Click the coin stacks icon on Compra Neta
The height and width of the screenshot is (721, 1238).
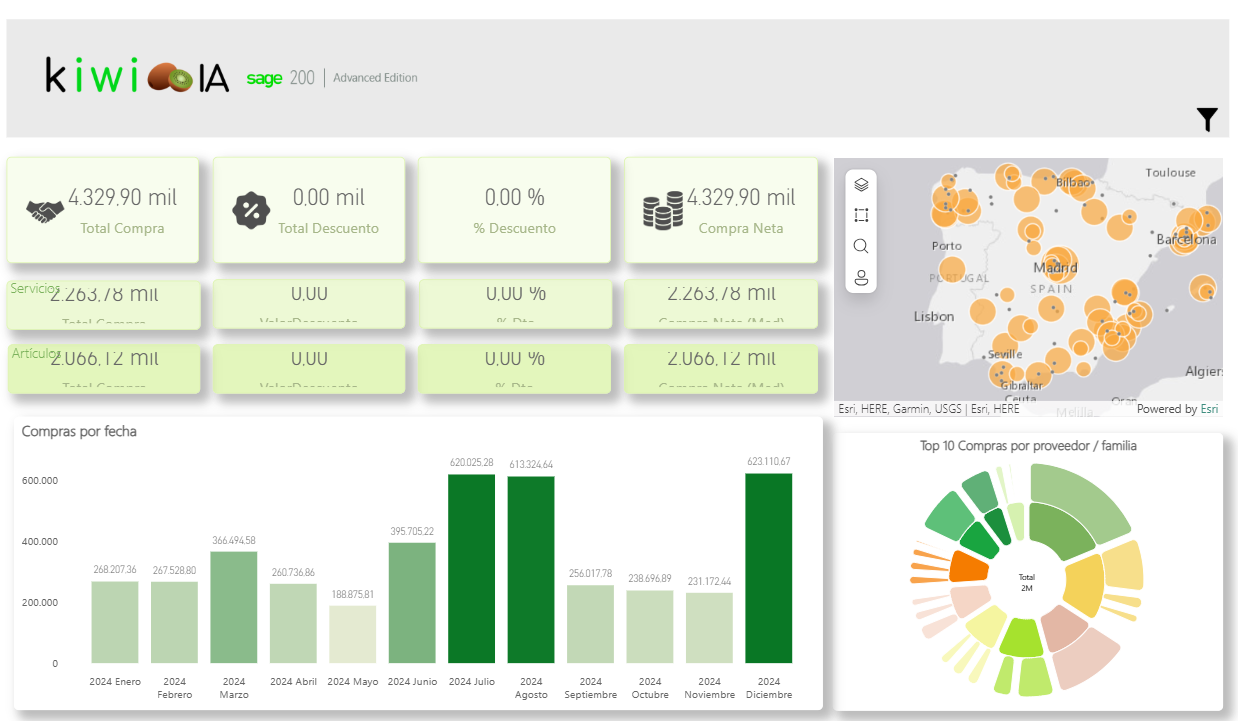[x=662, y=211]
